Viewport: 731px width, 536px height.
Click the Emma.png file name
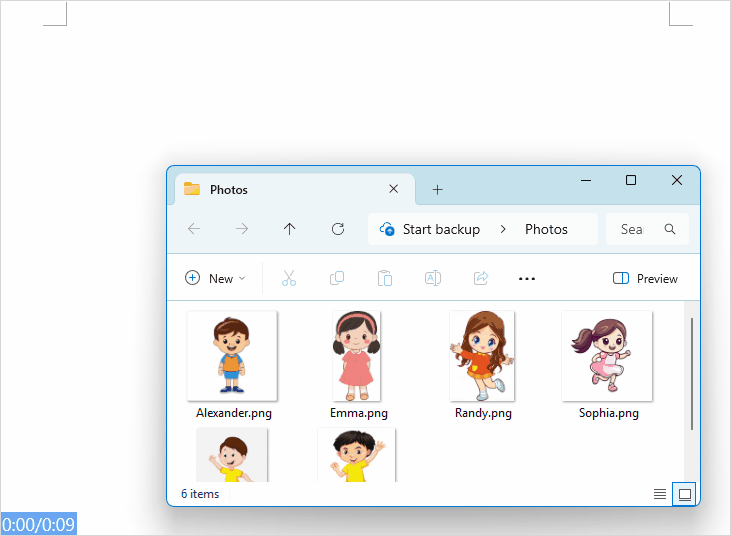pos(359,413)
